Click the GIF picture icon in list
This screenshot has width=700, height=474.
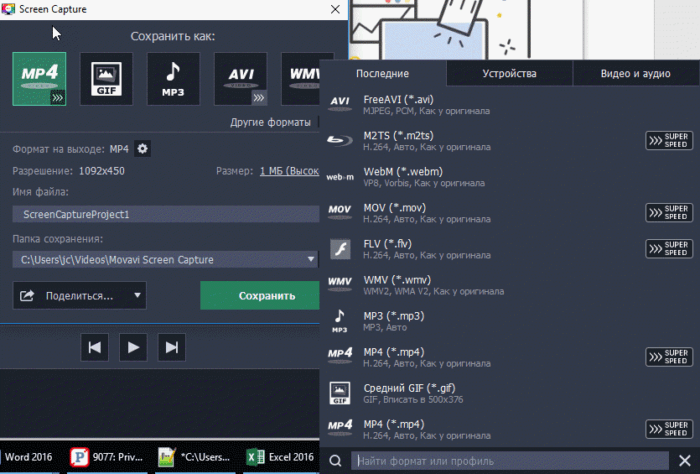click(340, 393)
